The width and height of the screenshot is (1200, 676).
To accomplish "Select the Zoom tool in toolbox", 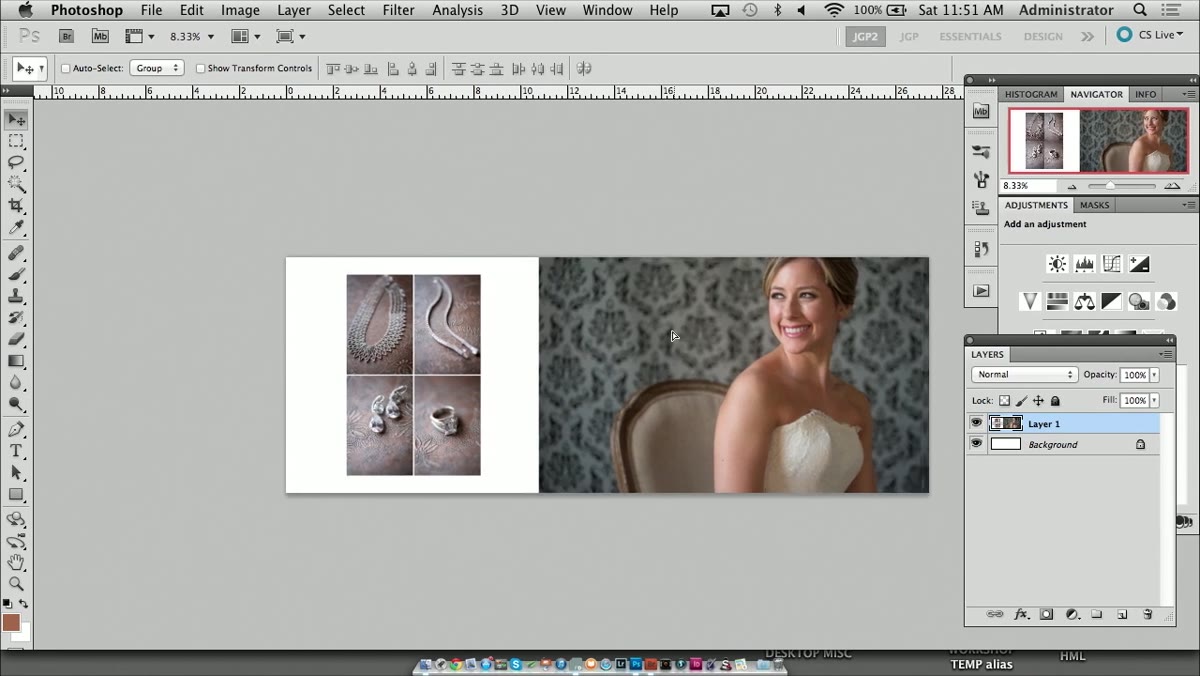I will coord(16,583).
